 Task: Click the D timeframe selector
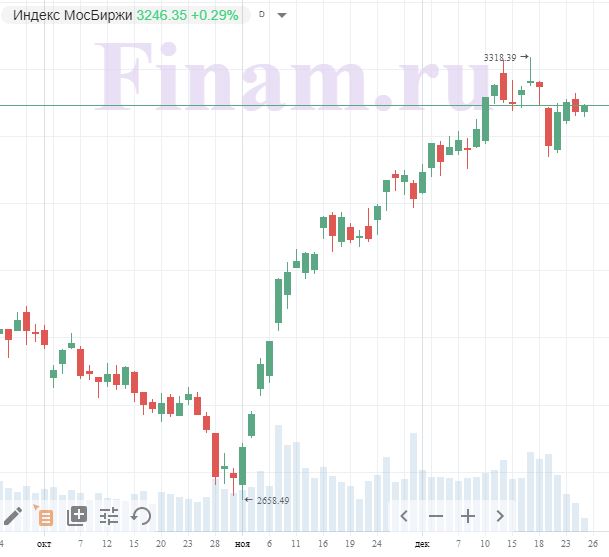tap(262, 14)
